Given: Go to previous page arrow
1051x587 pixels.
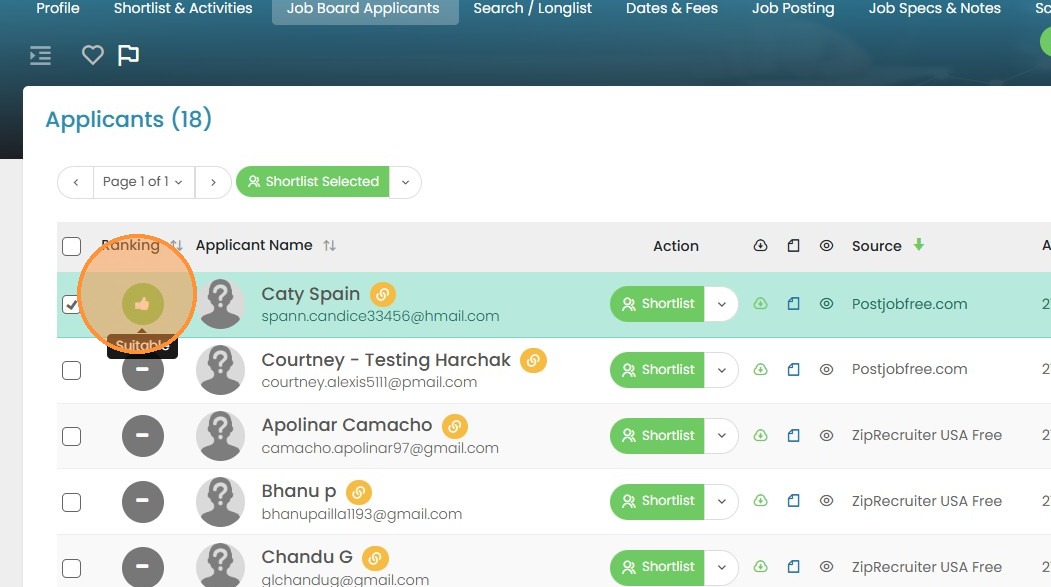Looking at the screenshot, I should [76, 182].
